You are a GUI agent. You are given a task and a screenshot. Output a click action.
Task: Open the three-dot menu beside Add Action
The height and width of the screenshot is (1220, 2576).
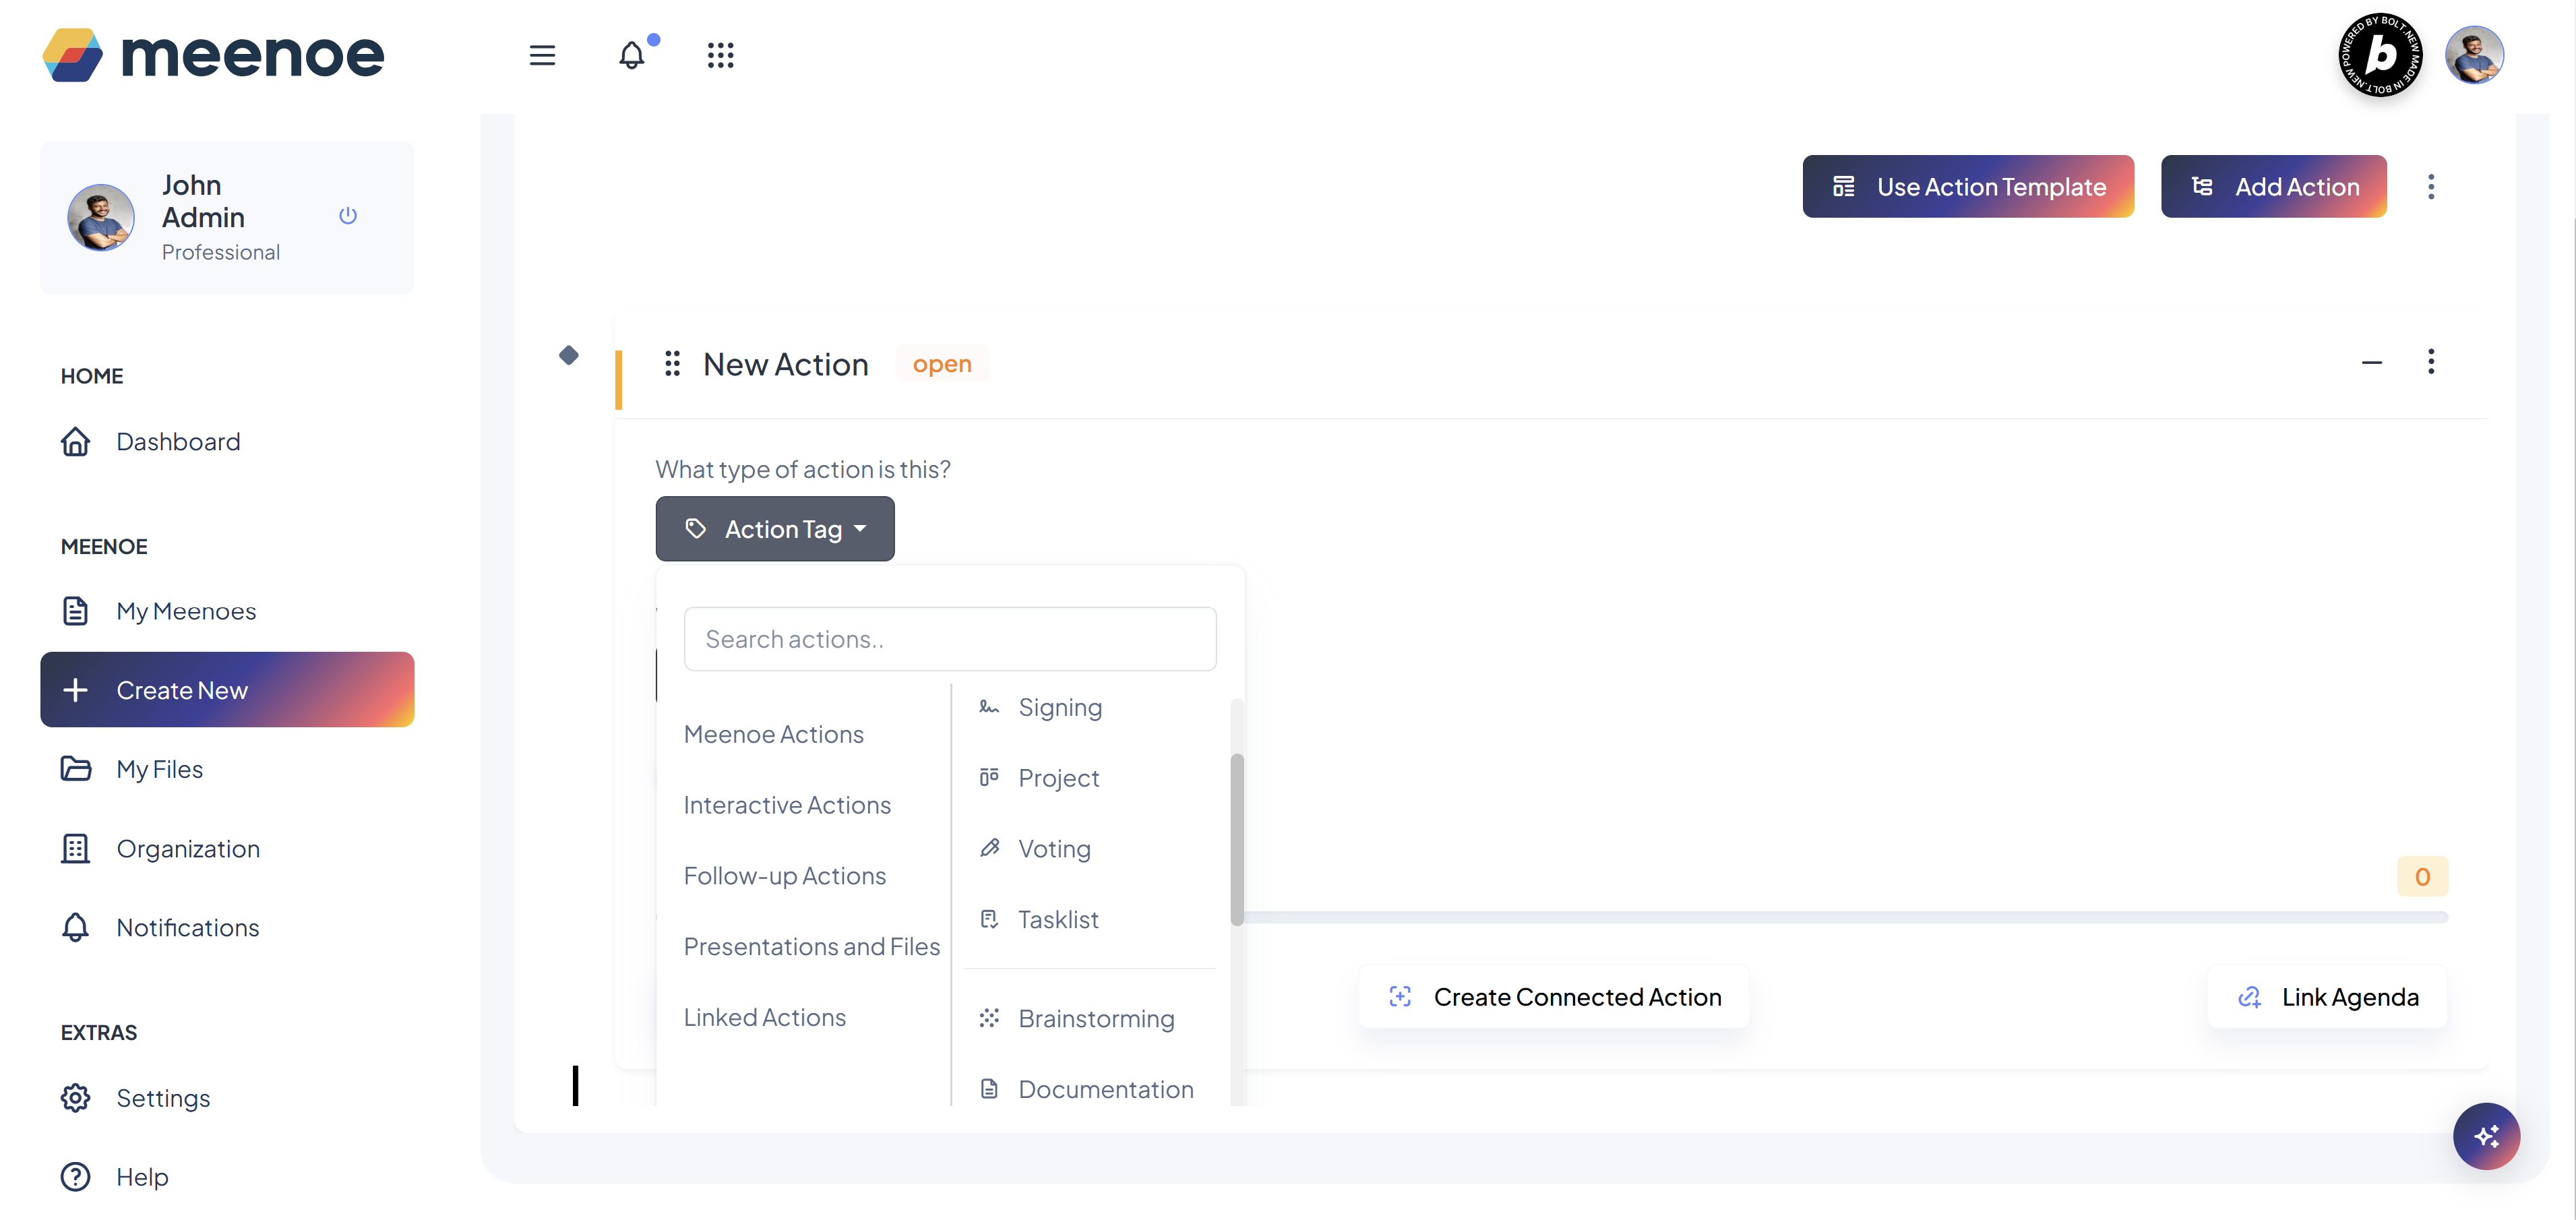2430,186
